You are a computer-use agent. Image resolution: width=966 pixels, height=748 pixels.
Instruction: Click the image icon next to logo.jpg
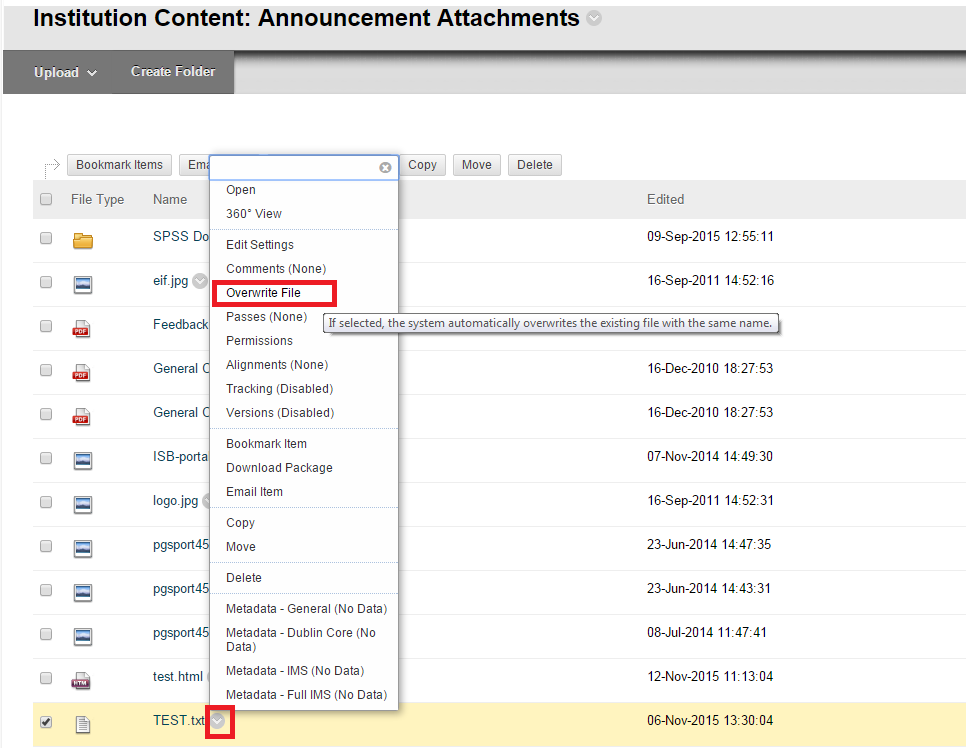click(83, 504)
